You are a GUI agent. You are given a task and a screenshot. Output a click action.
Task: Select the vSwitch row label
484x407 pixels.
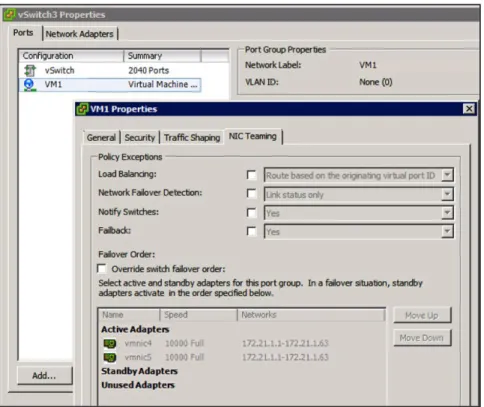[60, 70]
